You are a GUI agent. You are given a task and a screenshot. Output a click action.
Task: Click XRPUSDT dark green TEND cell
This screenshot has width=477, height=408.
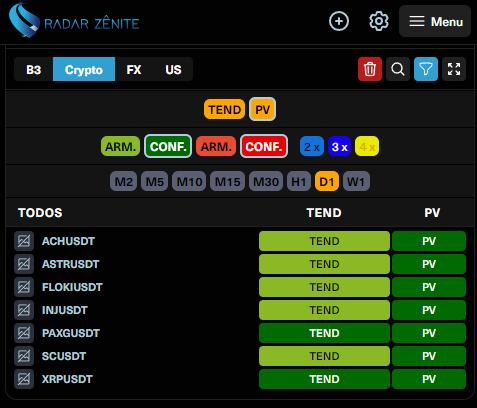click(x=324, y=379)
